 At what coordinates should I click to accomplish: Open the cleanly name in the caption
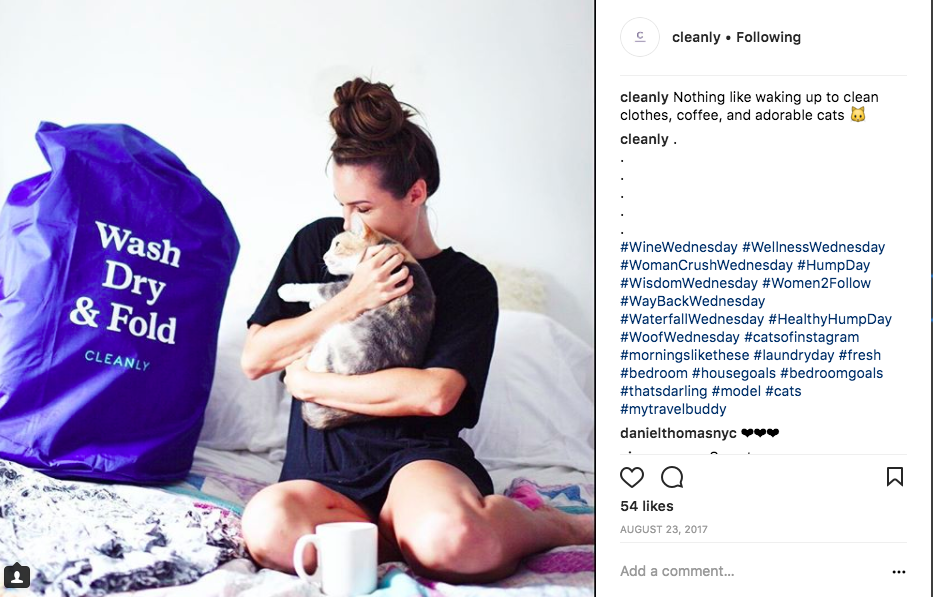click(644, 97)
